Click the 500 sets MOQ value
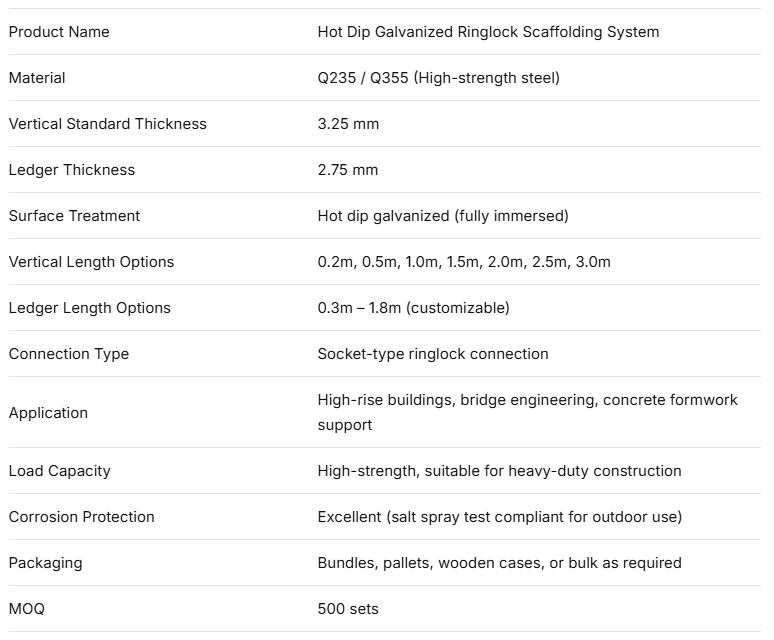Screen dimensions: 774x640 click(x=348, y=609)
